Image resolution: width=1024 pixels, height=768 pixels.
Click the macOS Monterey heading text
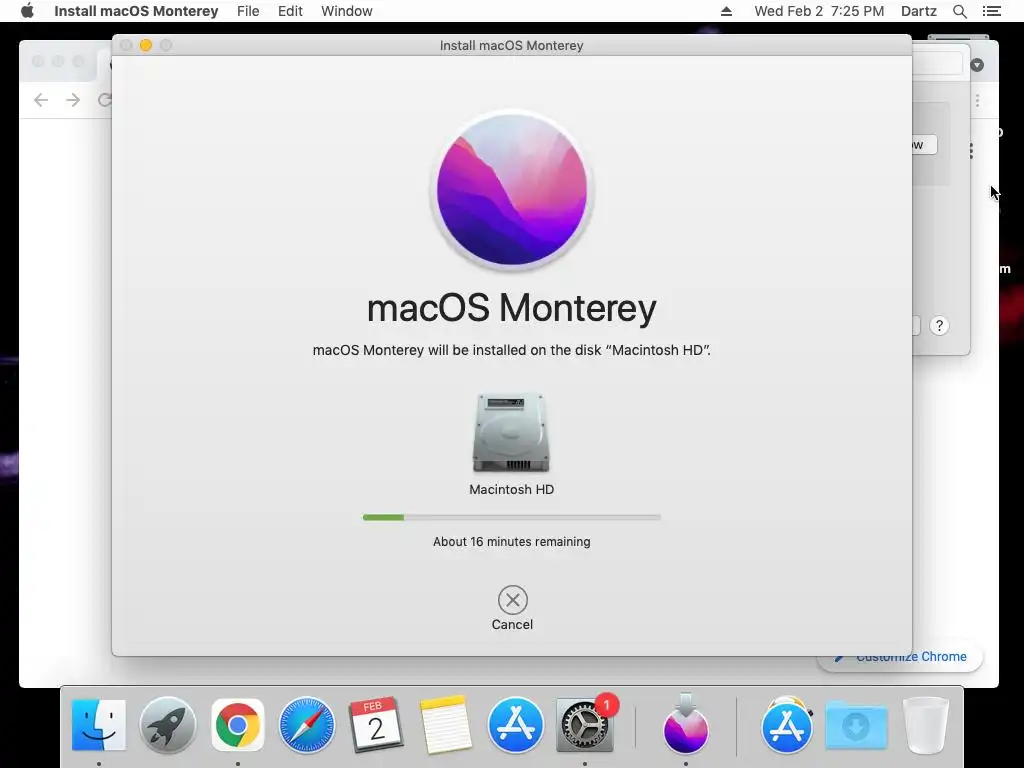(511, 308)
